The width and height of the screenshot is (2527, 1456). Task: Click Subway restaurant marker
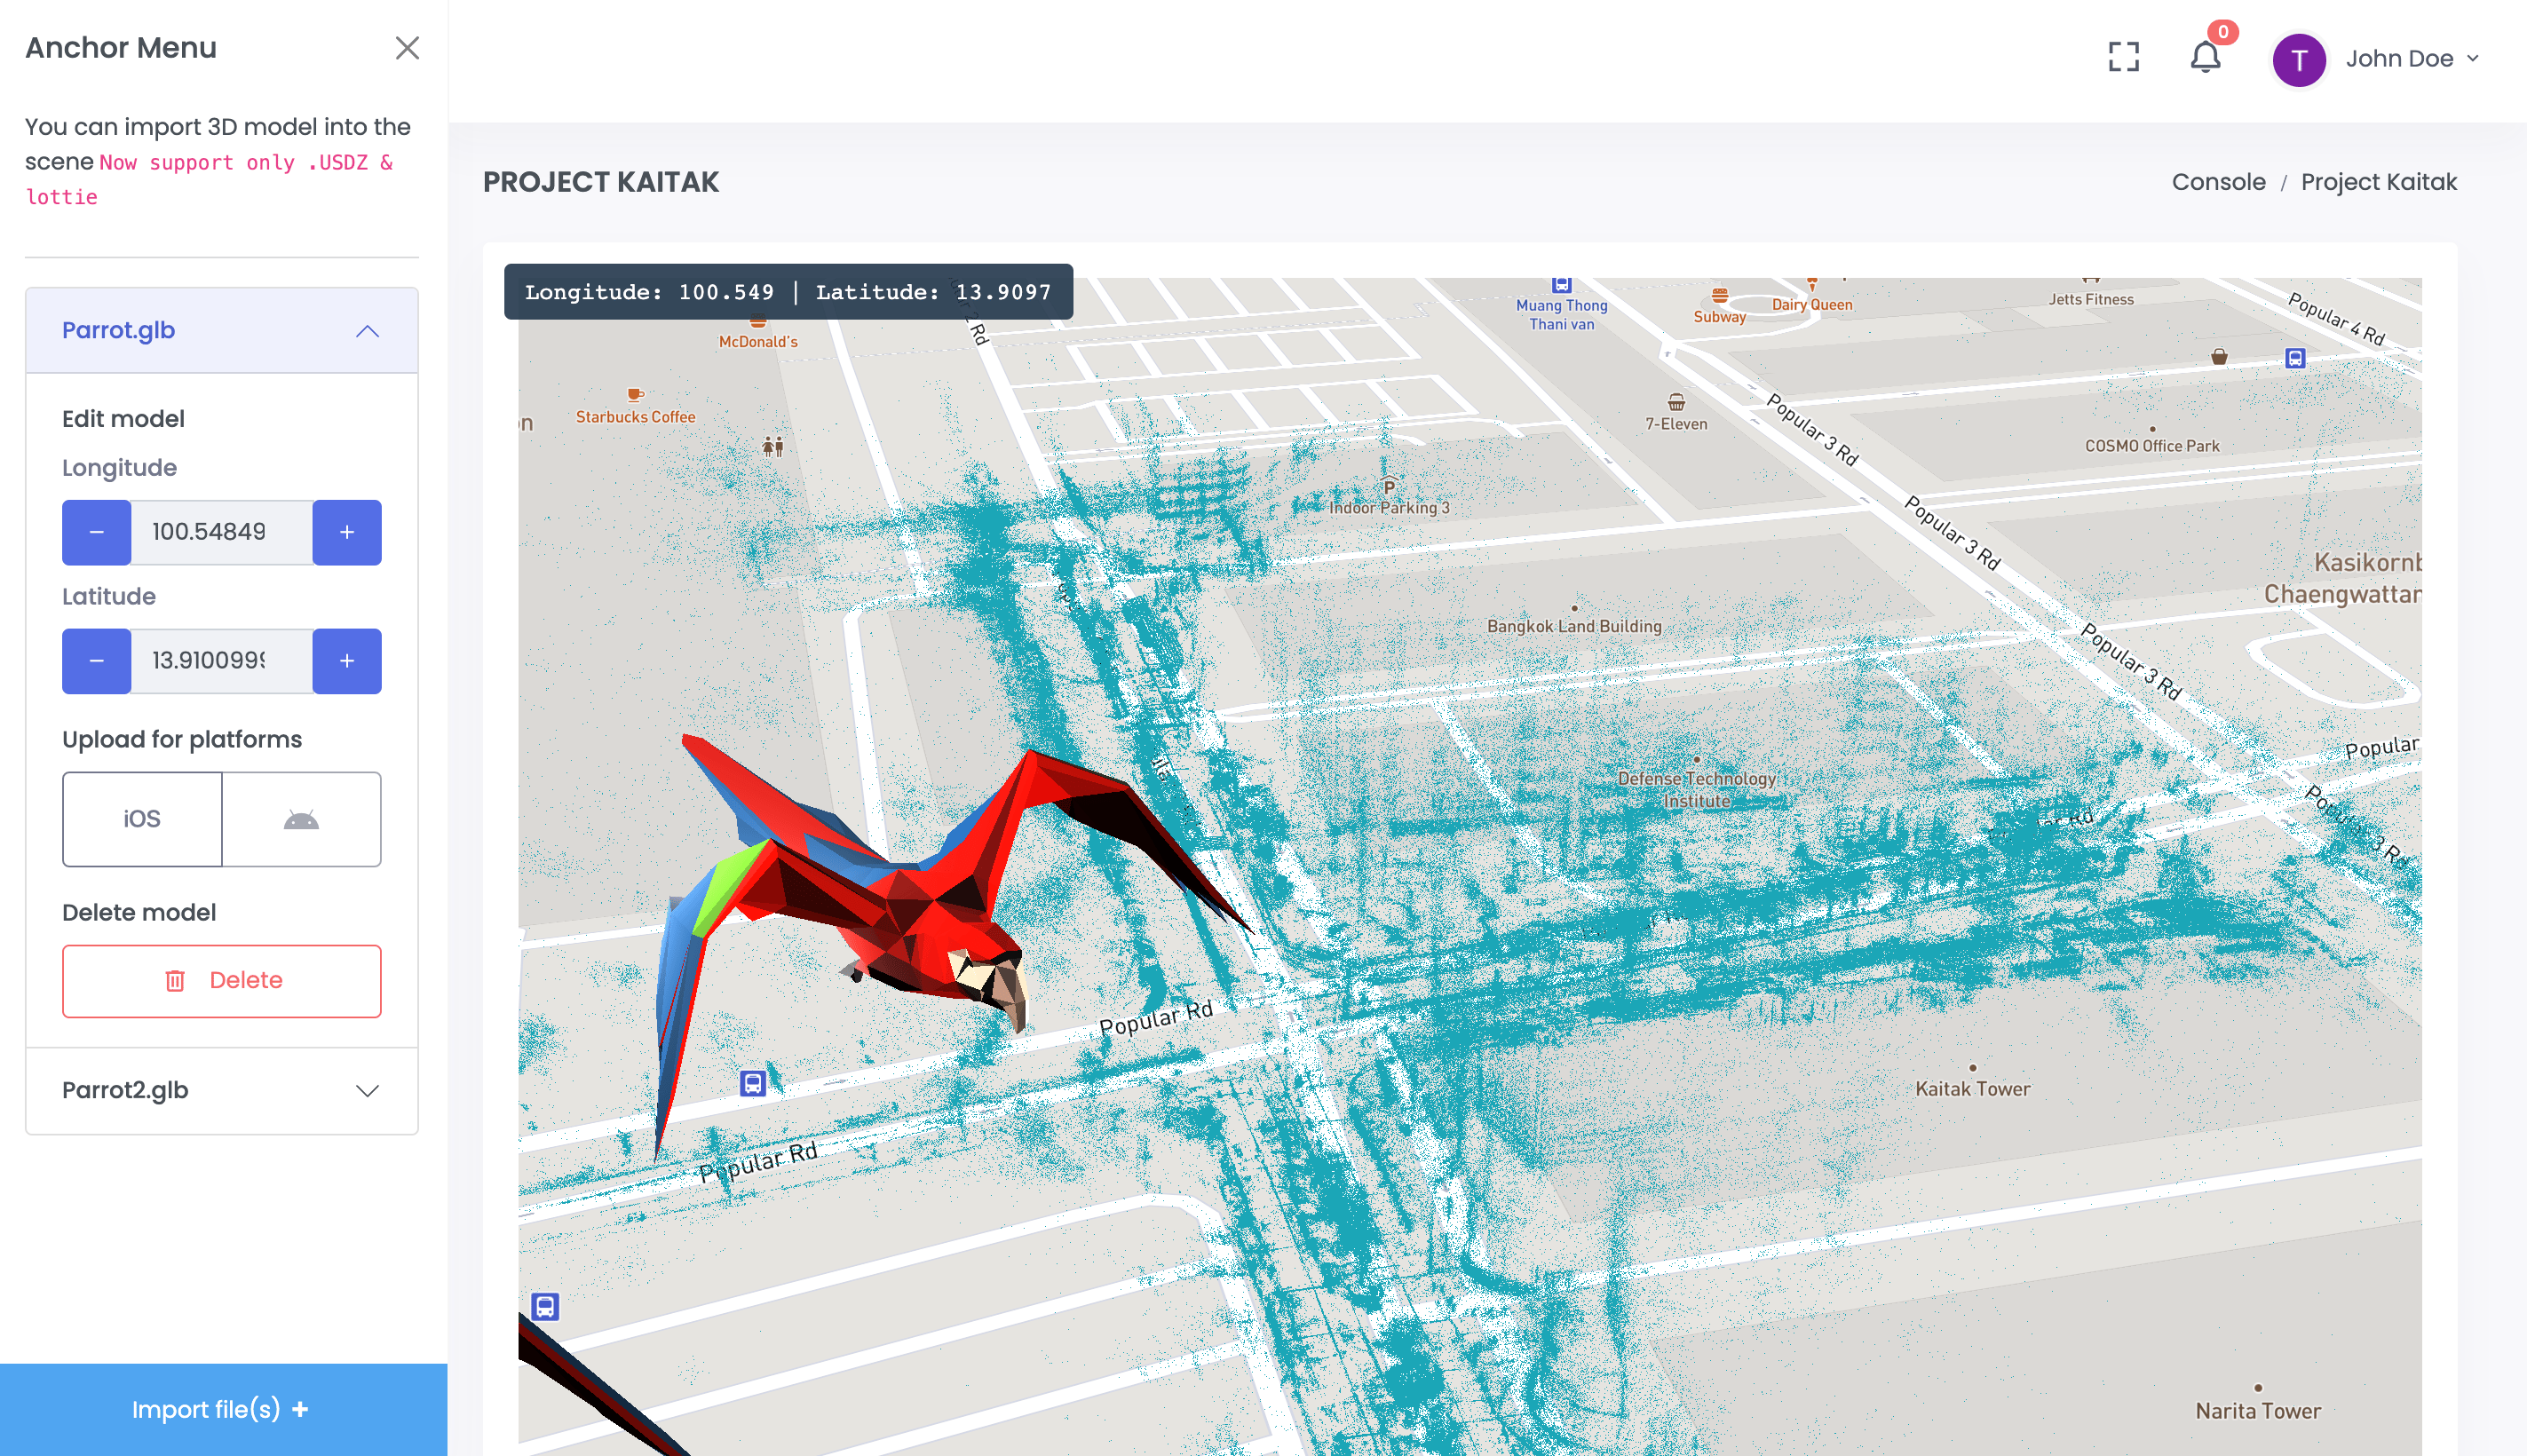pos(1719,306)
